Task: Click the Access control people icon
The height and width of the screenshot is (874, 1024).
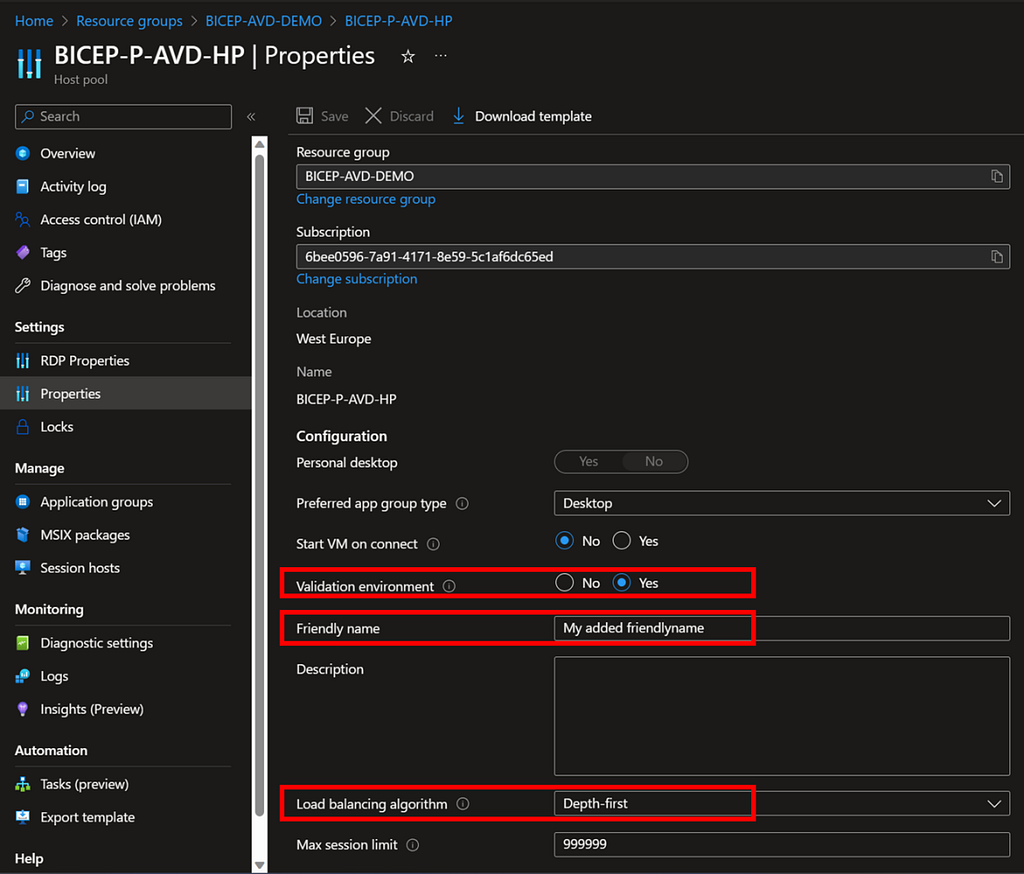Action: pyautogui.click(x=23, y=219)
